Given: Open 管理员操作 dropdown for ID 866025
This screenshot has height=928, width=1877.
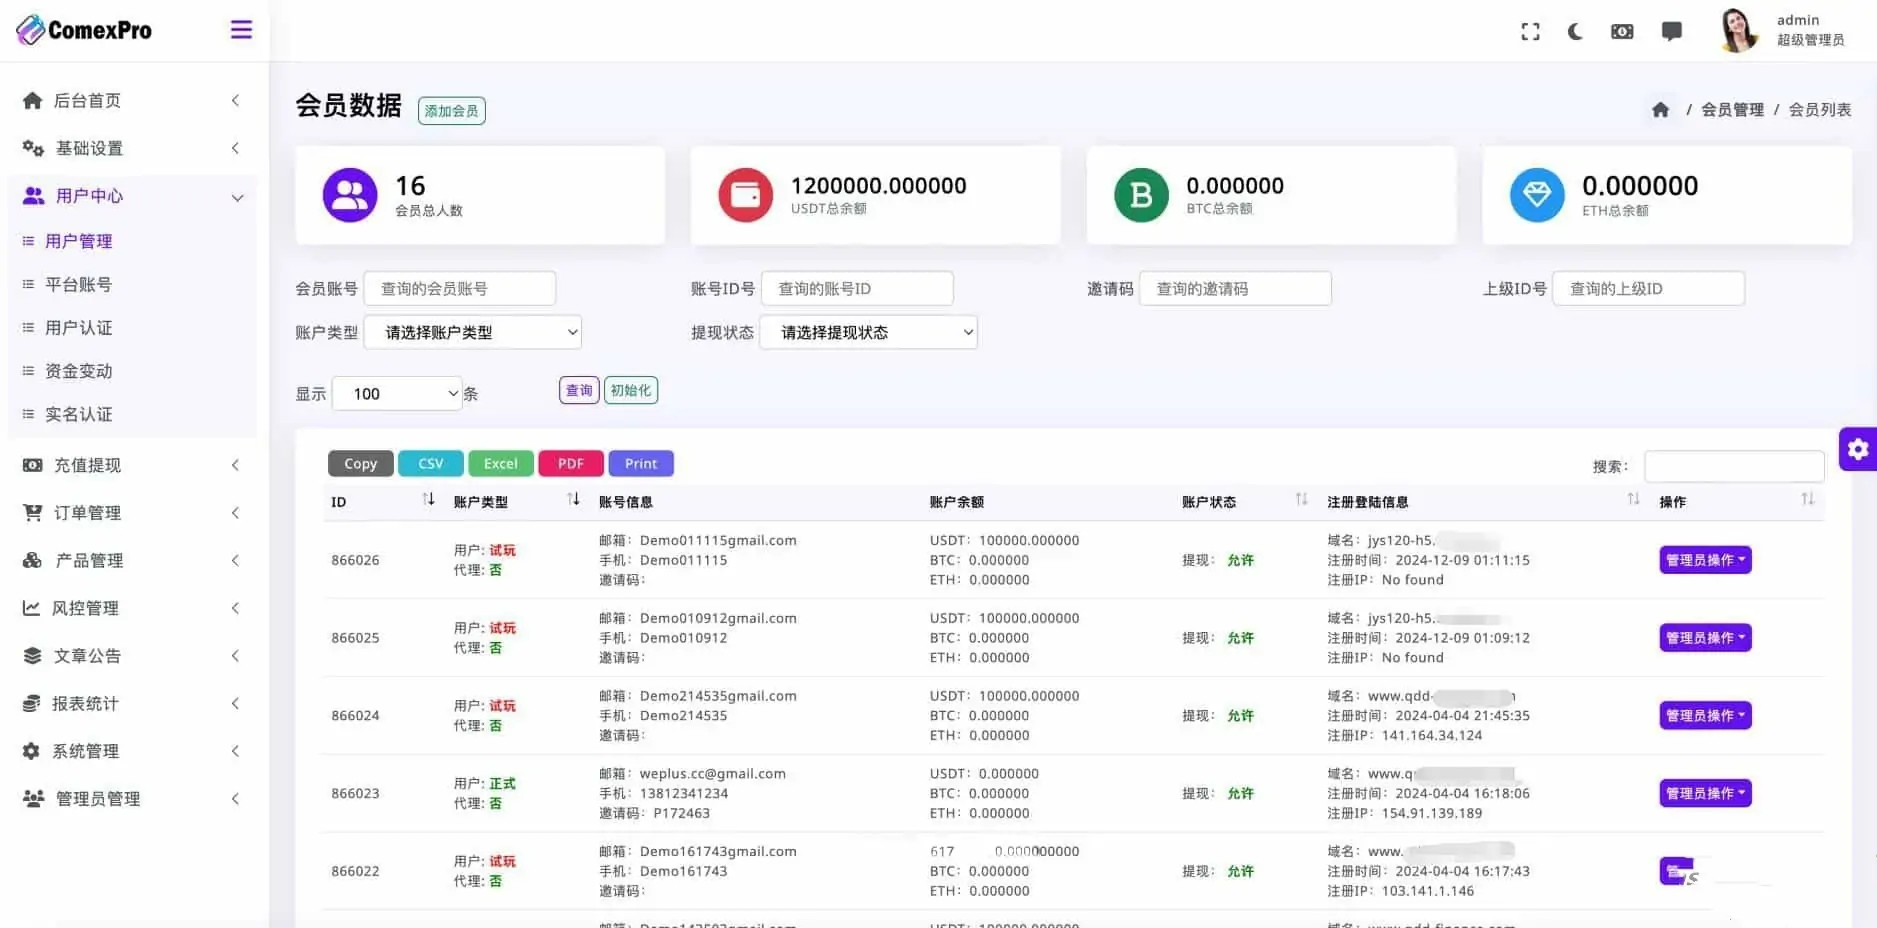Looking at the screenshot, I should [x=1705, y=638].
